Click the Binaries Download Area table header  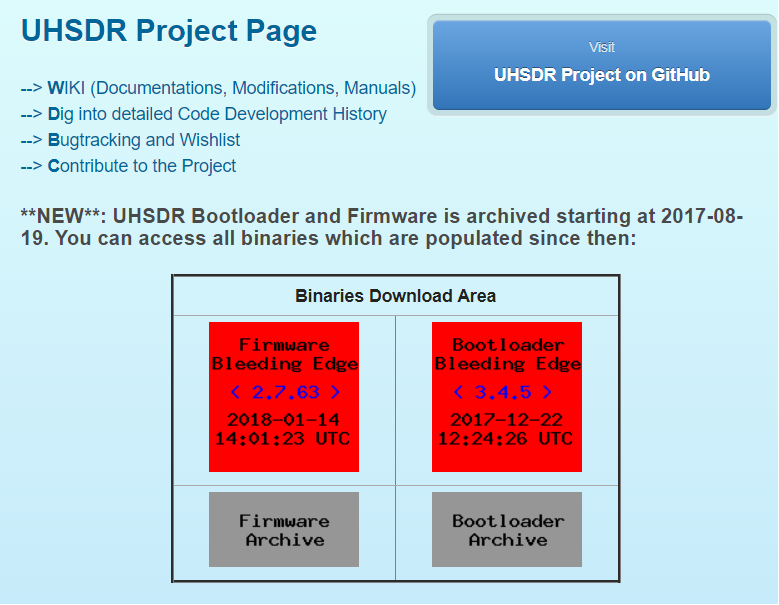click(x=395, y=296)
